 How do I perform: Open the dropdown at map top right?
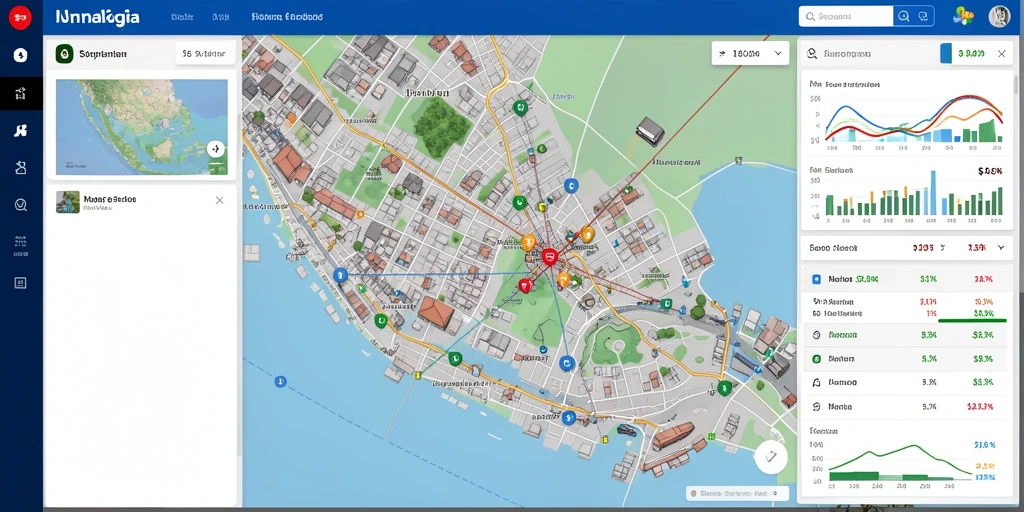[750, 54]
